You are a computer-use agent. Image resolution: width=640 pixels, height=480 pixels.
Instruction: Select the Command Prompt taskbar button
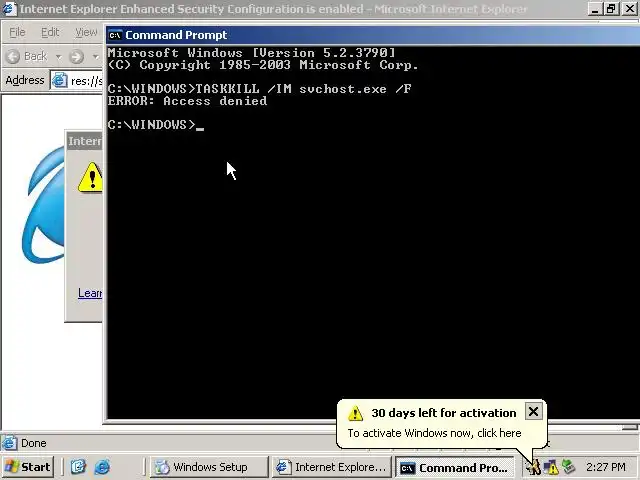pyautogui.click(x=454, y=467)
